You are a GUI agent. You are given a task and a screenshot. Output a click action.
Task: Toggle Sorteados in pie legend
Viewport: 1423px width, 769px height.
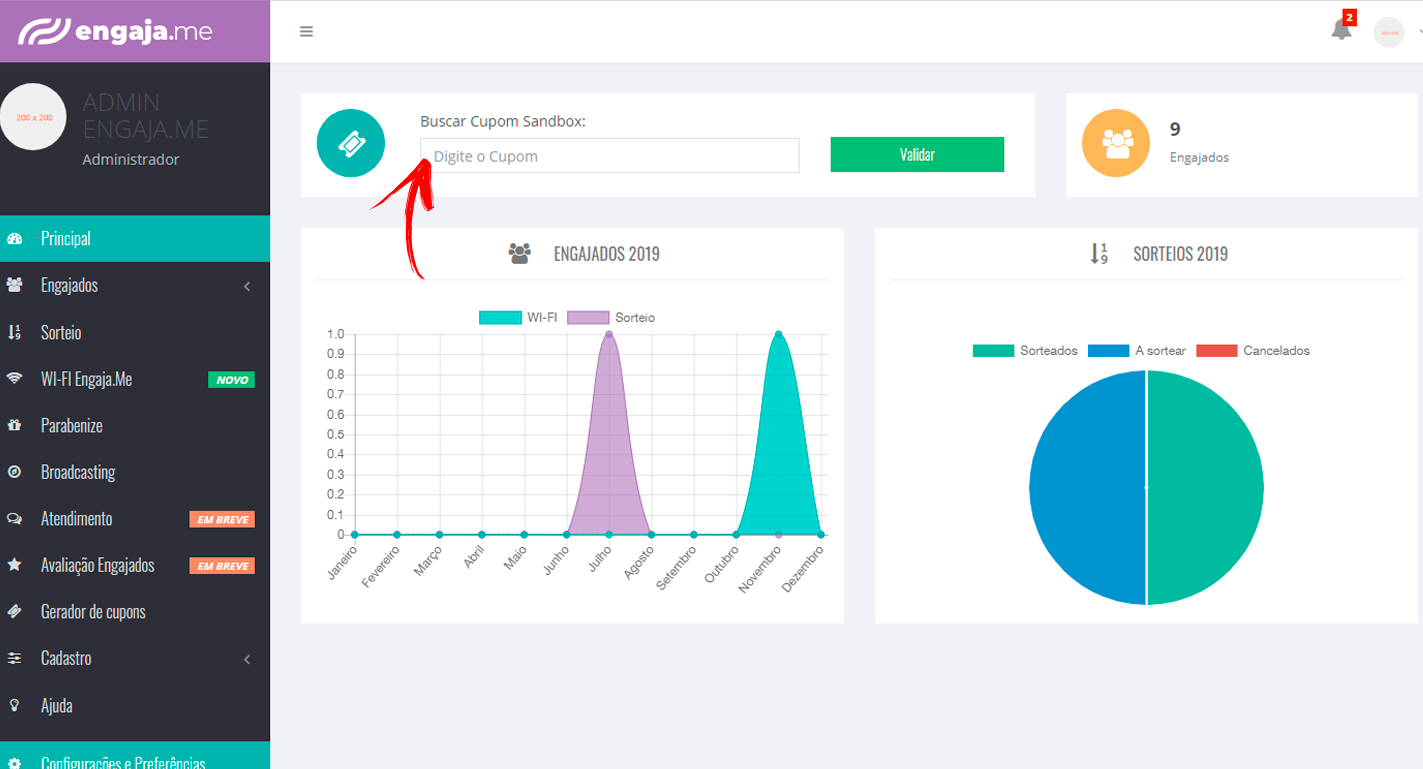pyautogui.click(x=1025, y=351)
